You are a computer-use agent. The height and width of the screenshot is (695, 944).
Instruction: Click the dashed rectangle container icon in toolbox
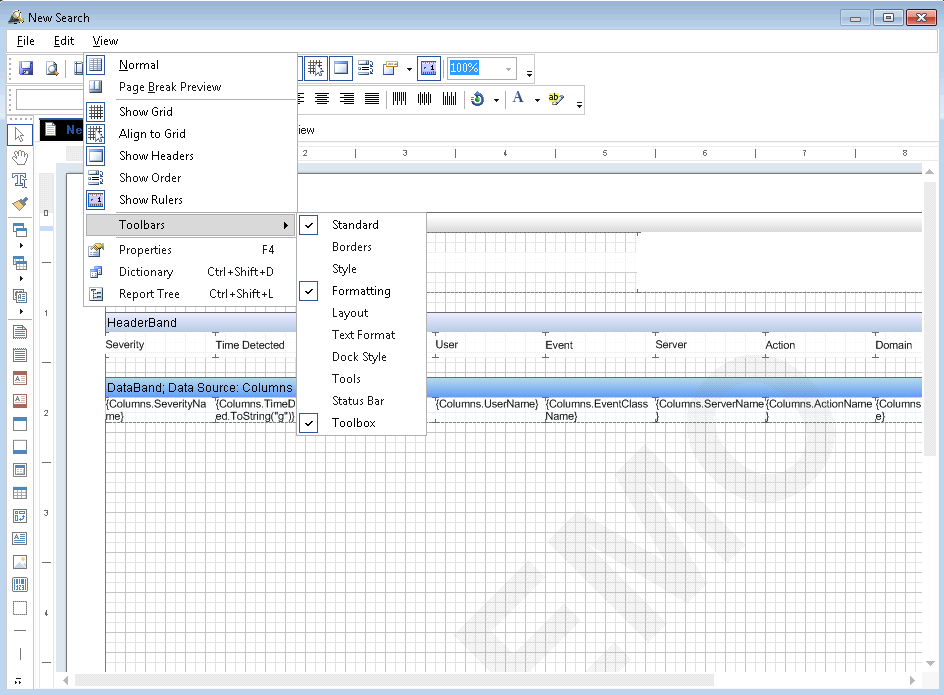(19, 608)
